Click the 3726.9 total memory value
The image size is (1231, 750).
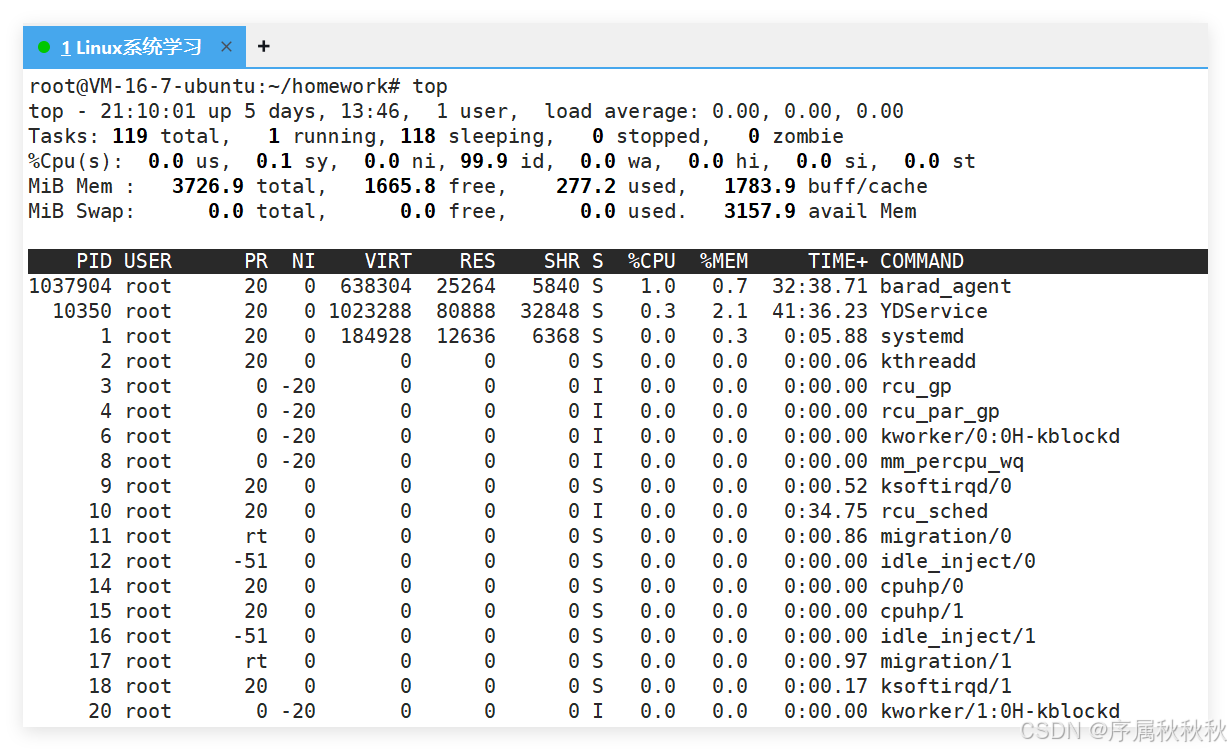(208, 186)
